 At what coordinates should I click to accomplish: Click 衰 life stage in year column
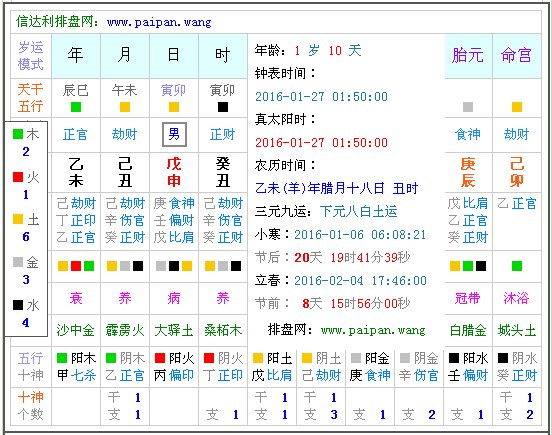click(76, 298)
